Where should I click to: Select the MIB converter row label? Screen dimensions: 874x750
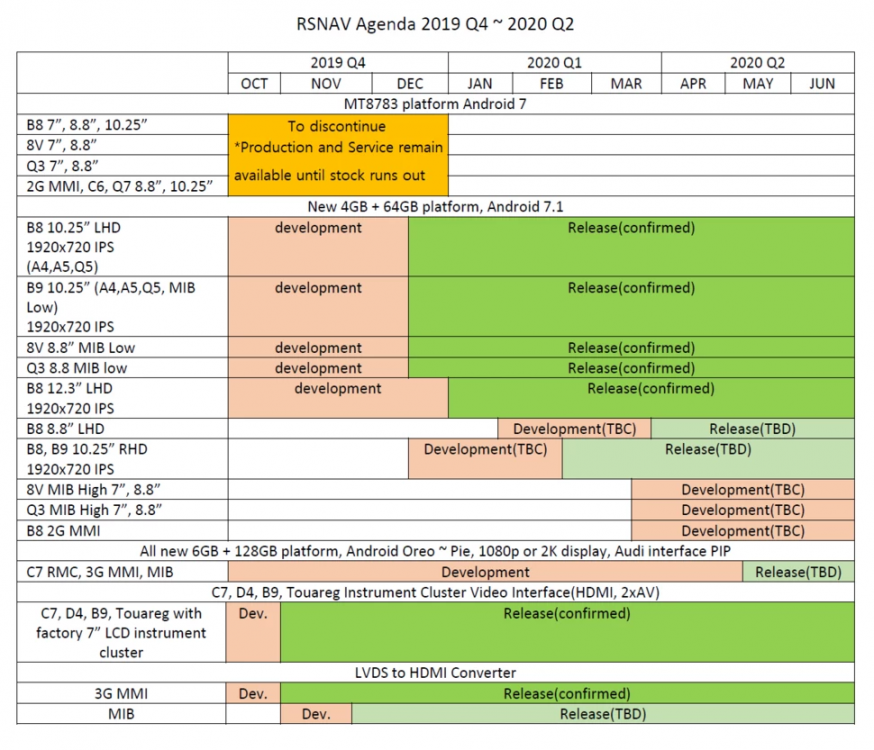121,714
